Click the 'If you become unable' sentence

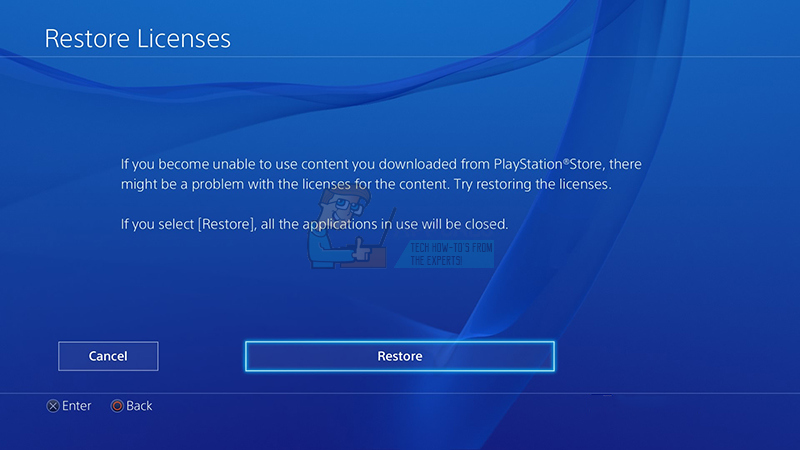click(381, 164)
